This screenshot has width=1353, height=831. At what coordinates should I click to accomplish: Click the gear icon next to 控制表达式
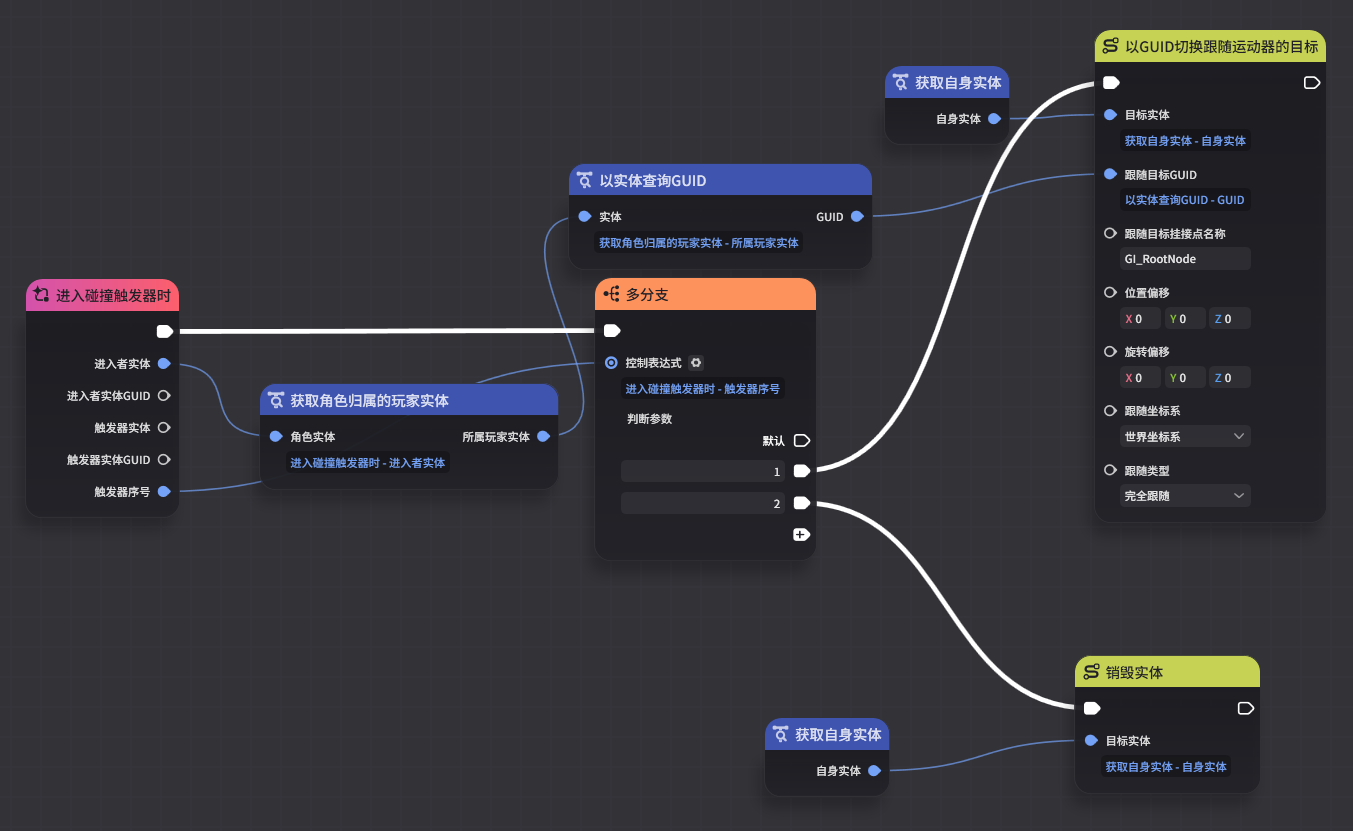(696, 363)
